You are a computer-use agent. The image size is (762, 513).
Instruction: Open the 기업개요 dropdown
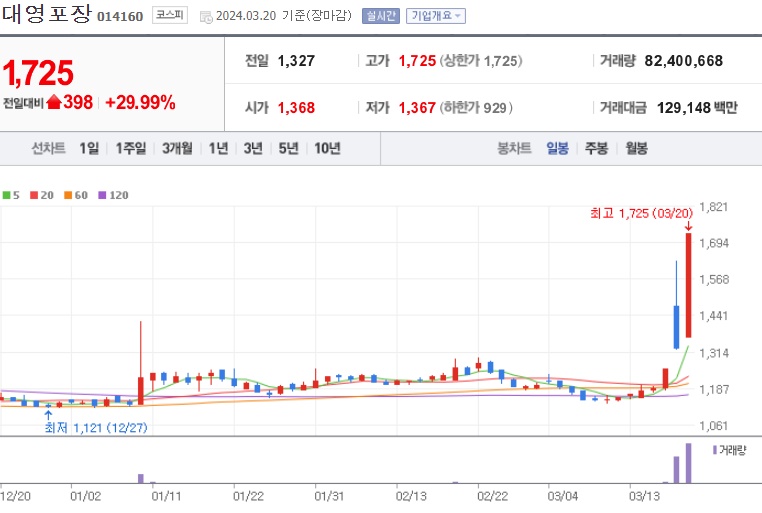(436, 16)
